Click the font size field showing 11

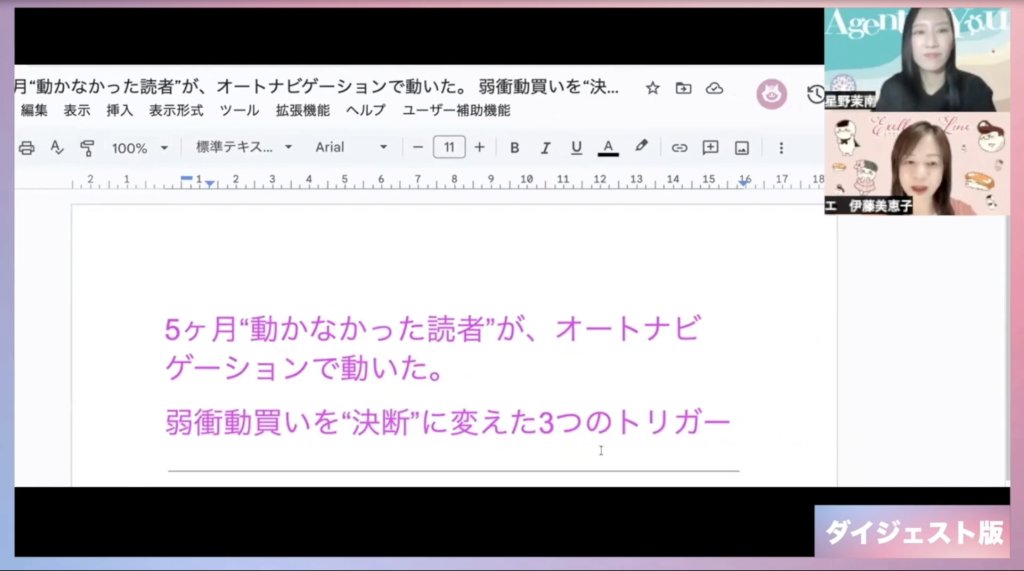click(x=449, y=147)
